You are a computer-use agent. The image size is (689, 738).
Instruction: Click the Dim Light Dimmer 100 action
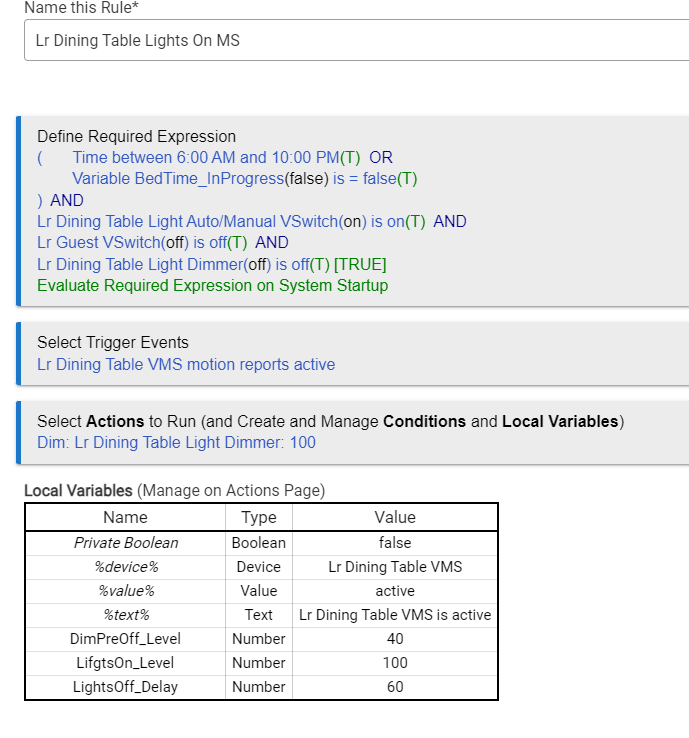[x=176, y=442]
